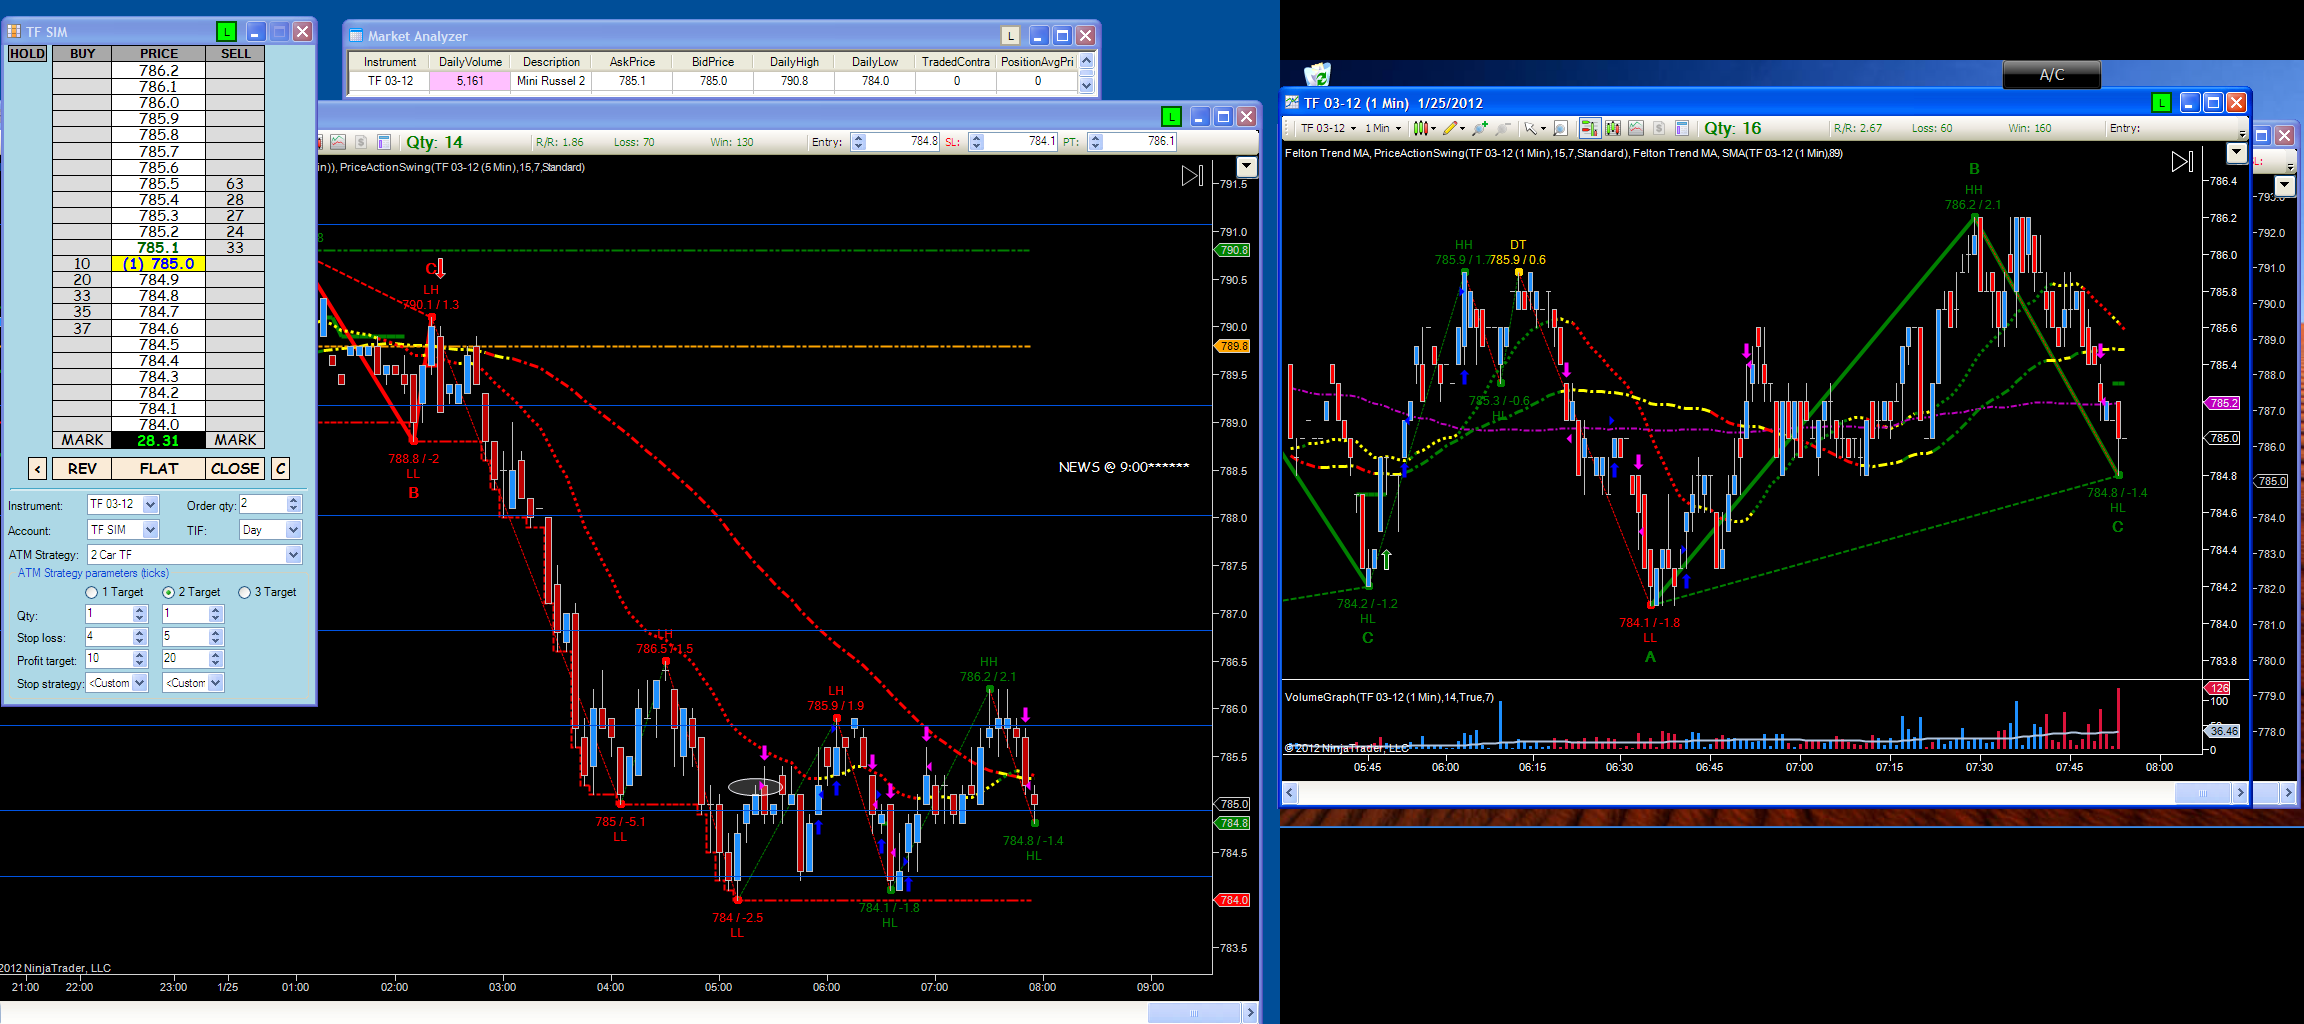Click the CLOSE position button
2304x1024 pixels.
(235, 468)
